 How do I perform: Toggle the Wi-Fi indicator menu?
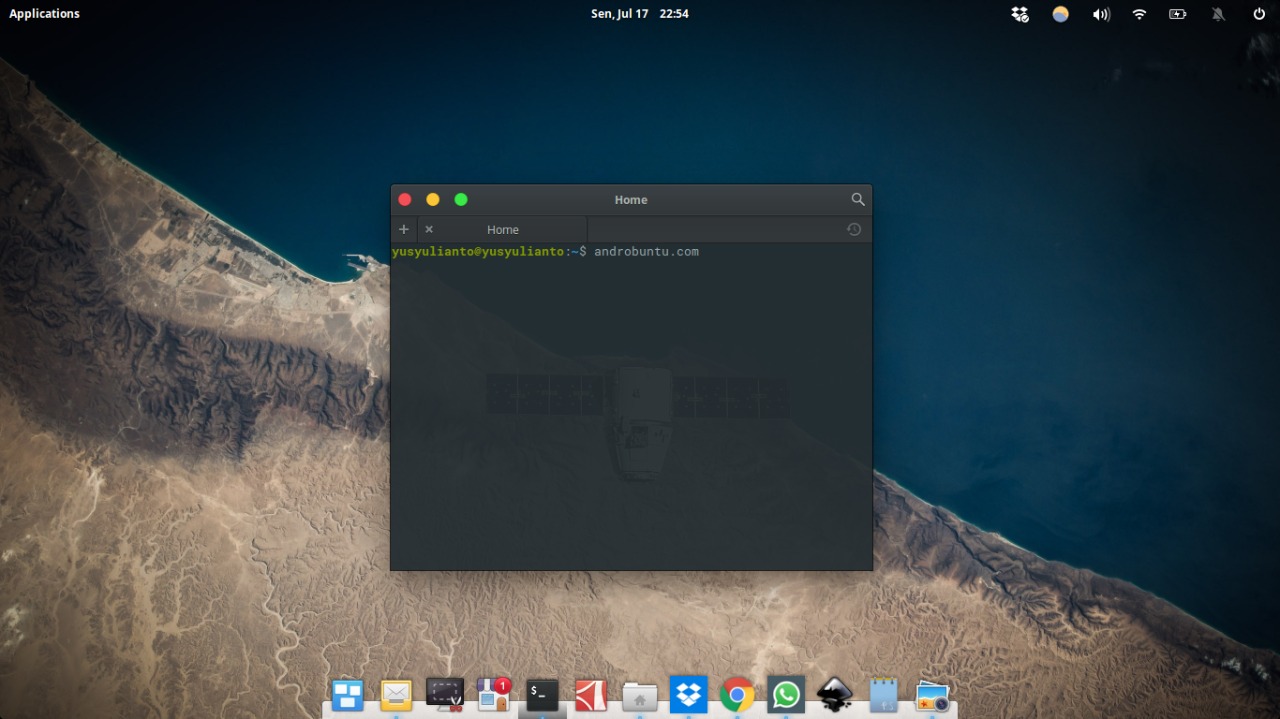pos(1139,14)
